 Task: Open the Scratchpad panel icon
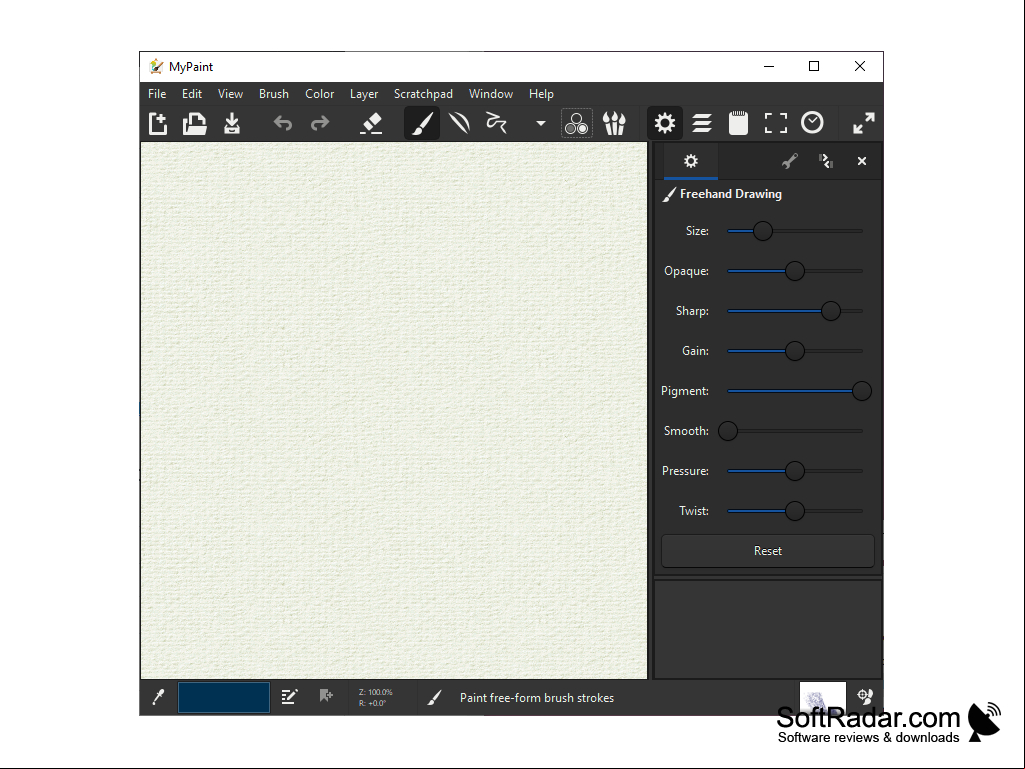(739, 123)
